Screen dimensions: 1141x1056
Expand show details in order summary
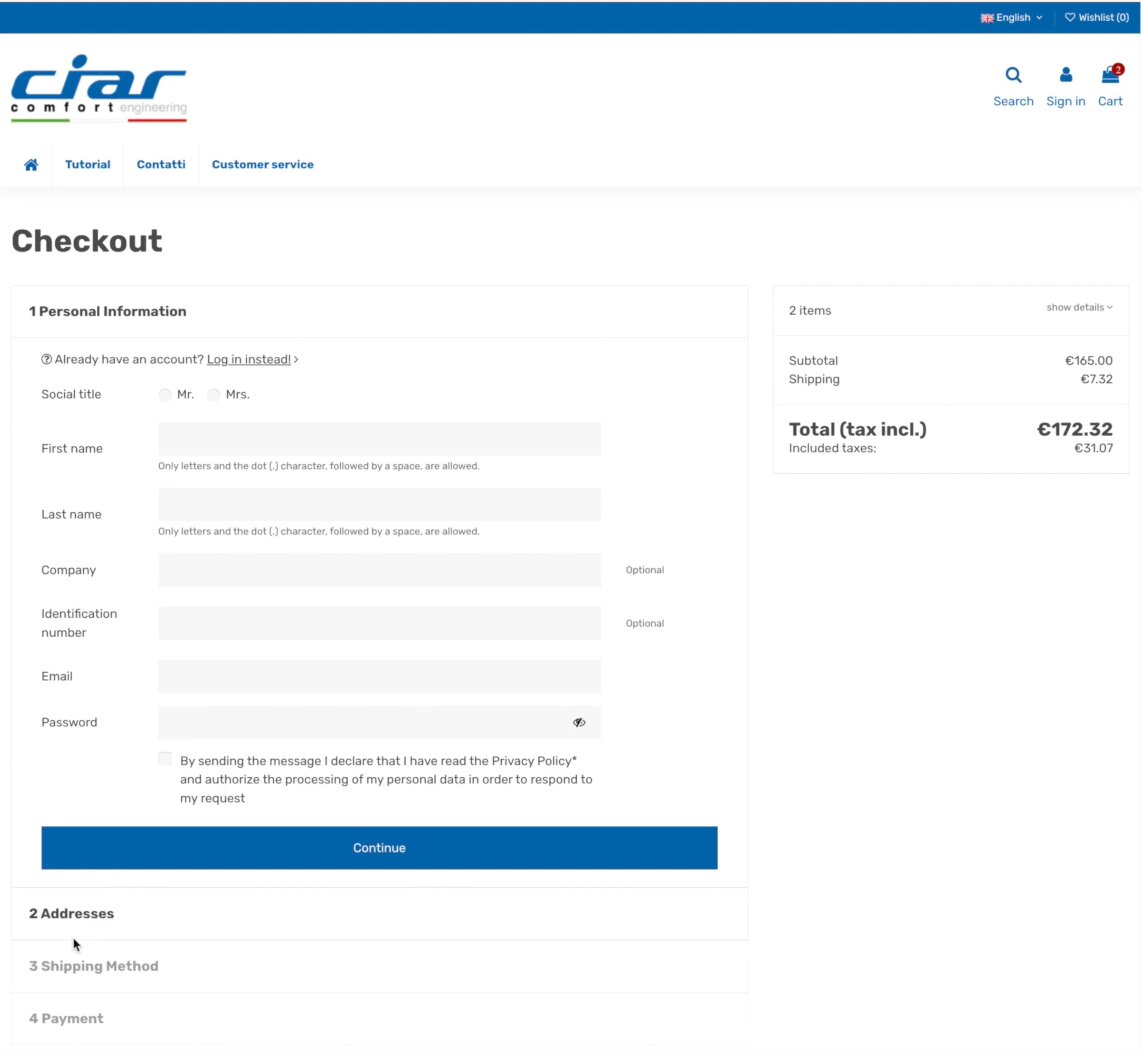[x=1079, y=307]
